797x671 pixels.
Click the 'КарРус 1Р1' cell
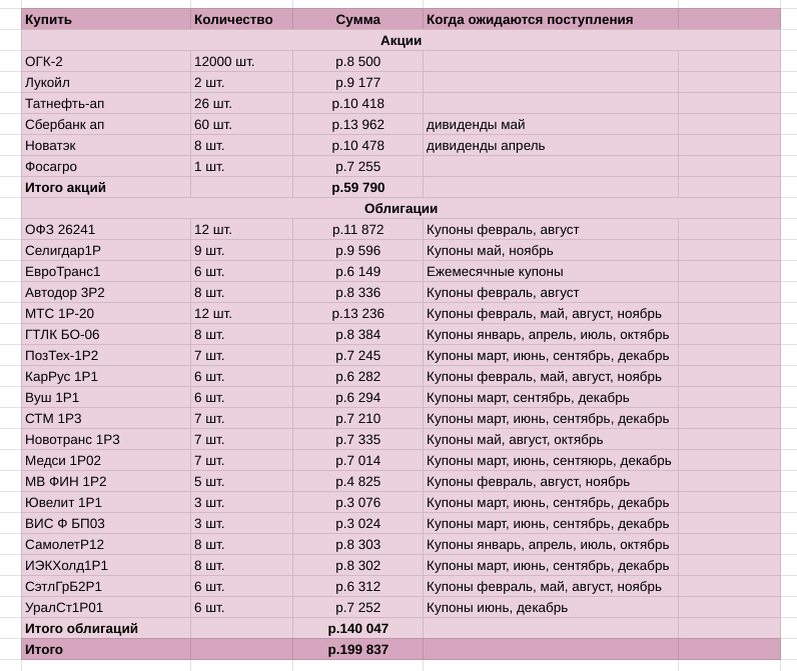tap(106, 377)
